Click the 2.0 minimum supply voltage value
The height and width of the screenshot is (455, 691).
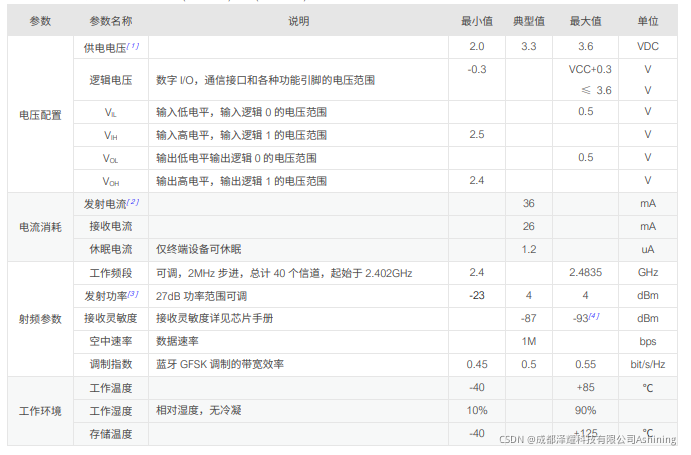tap(476, 46)
